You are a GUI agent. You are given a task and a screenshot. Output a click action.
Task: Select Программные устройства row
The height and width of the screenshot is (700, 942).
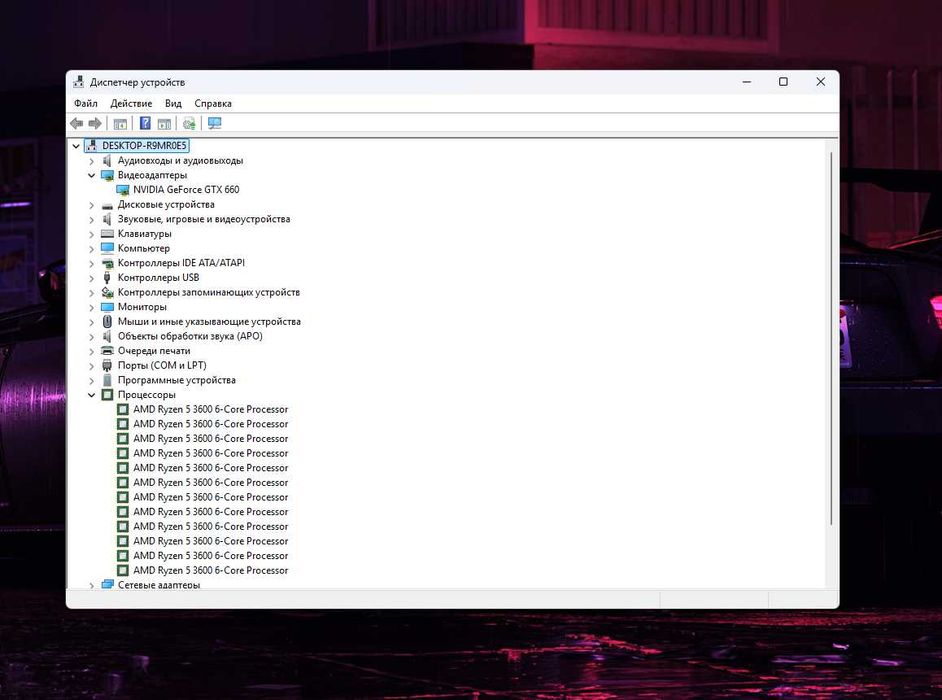click(177, 380)
